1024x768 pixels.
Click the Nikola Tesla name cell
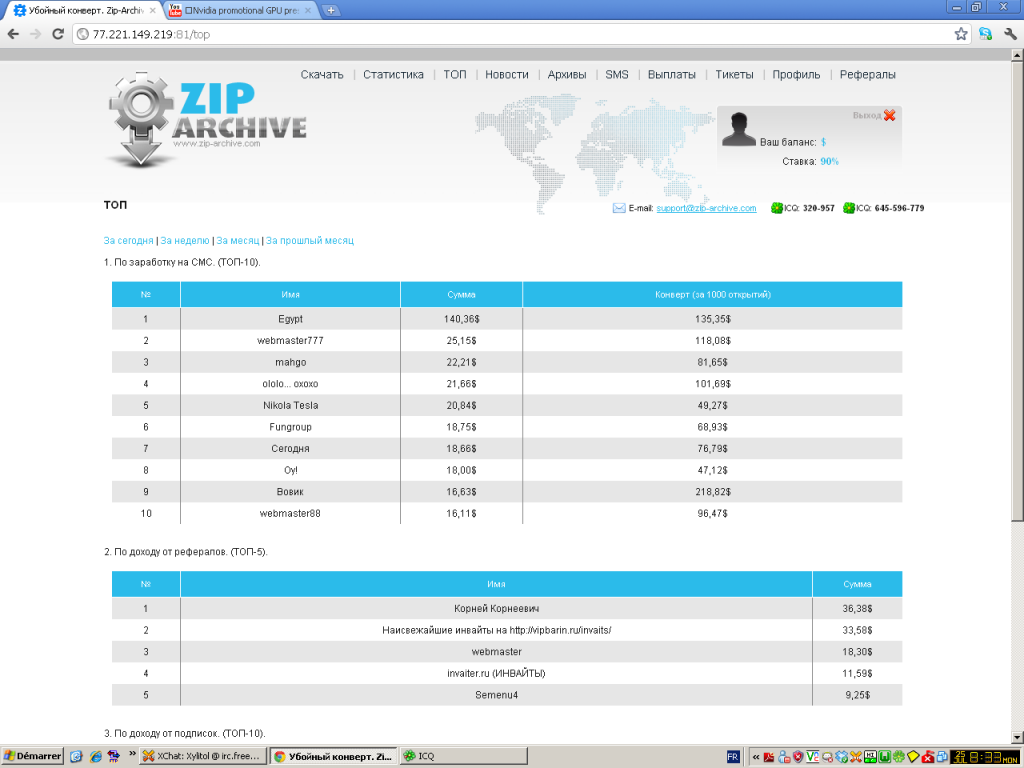[291, 405]
